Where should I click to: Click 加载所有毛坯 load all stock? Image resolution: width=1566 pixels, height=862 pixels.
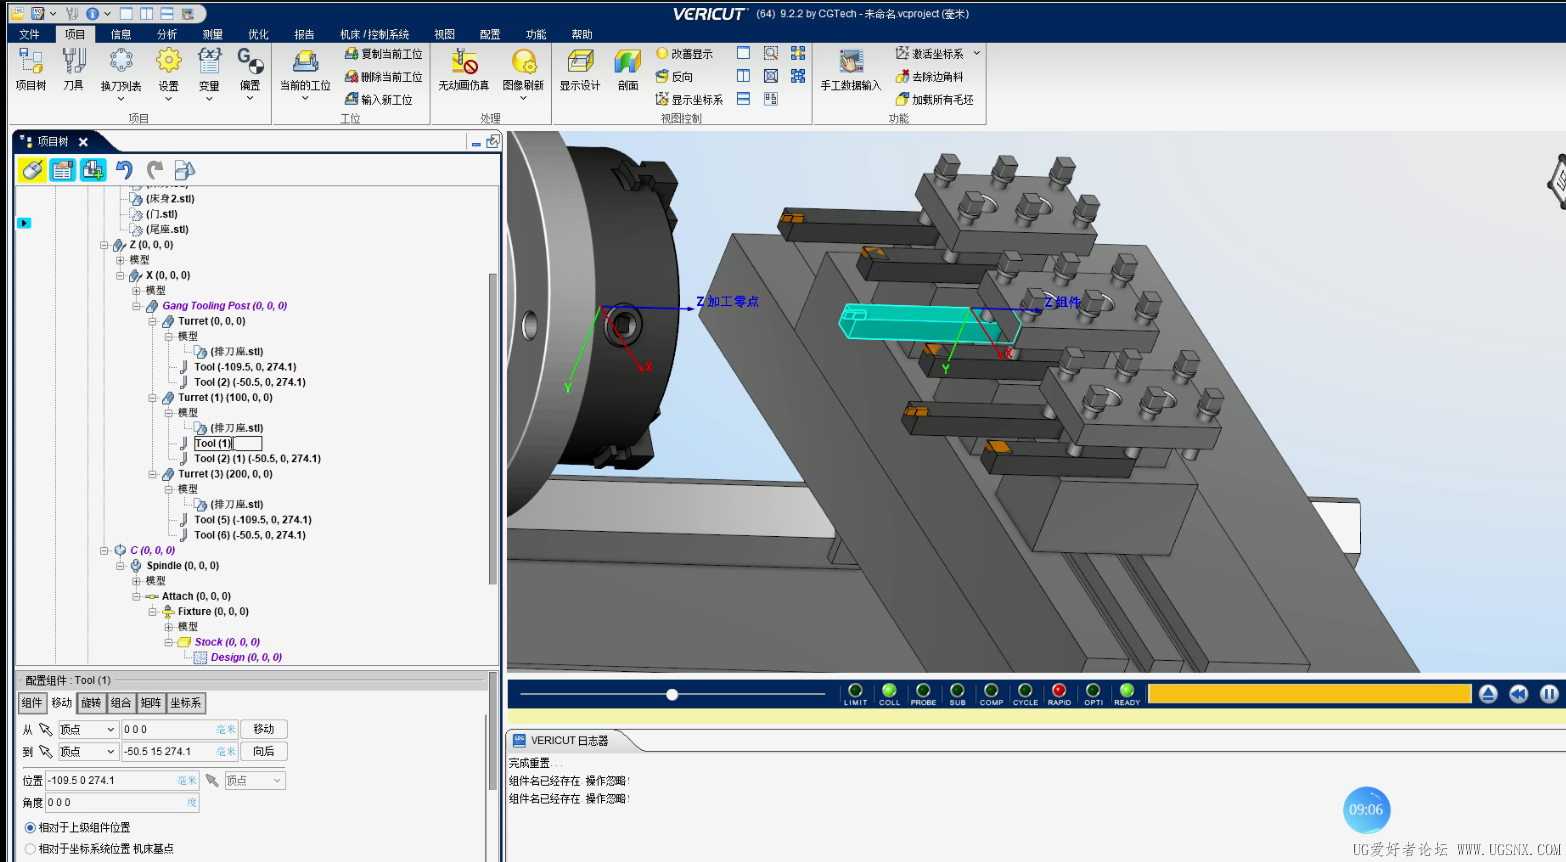pyautogui.click(x=934, y=100)
